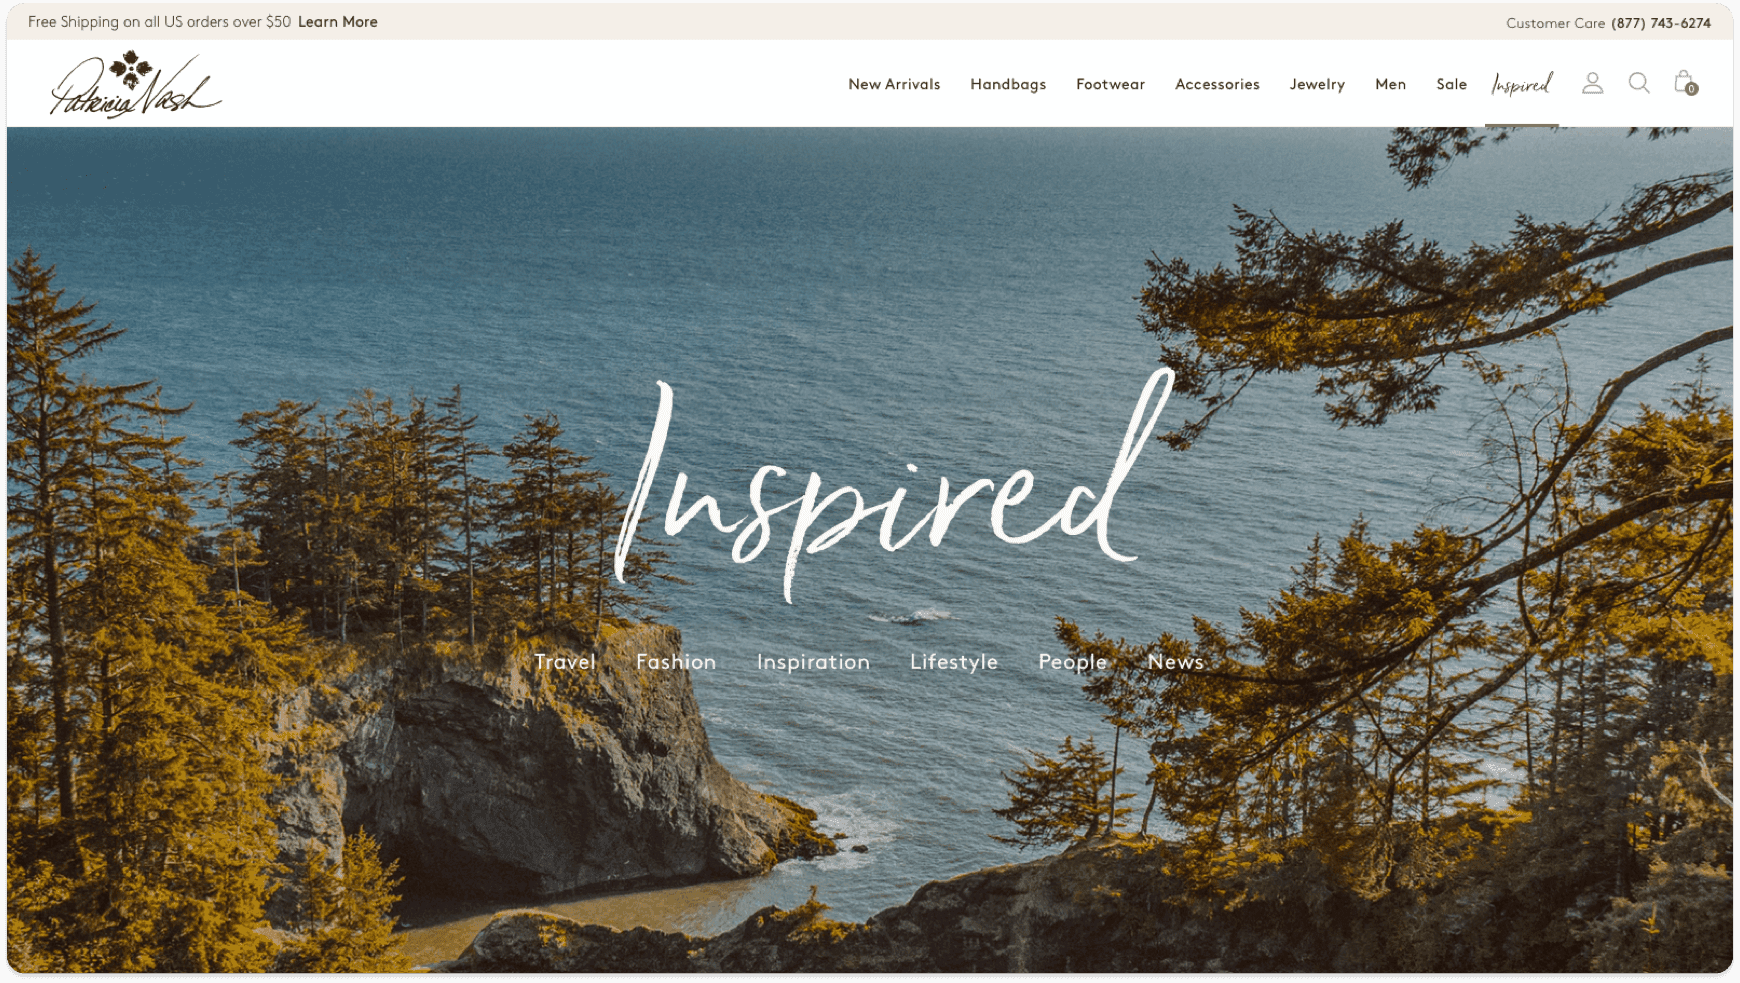Go to the Sale section
Image resolution: width=1740 pixels, height=983 pixels.
pyautogui.click(x=1451, y=84)
